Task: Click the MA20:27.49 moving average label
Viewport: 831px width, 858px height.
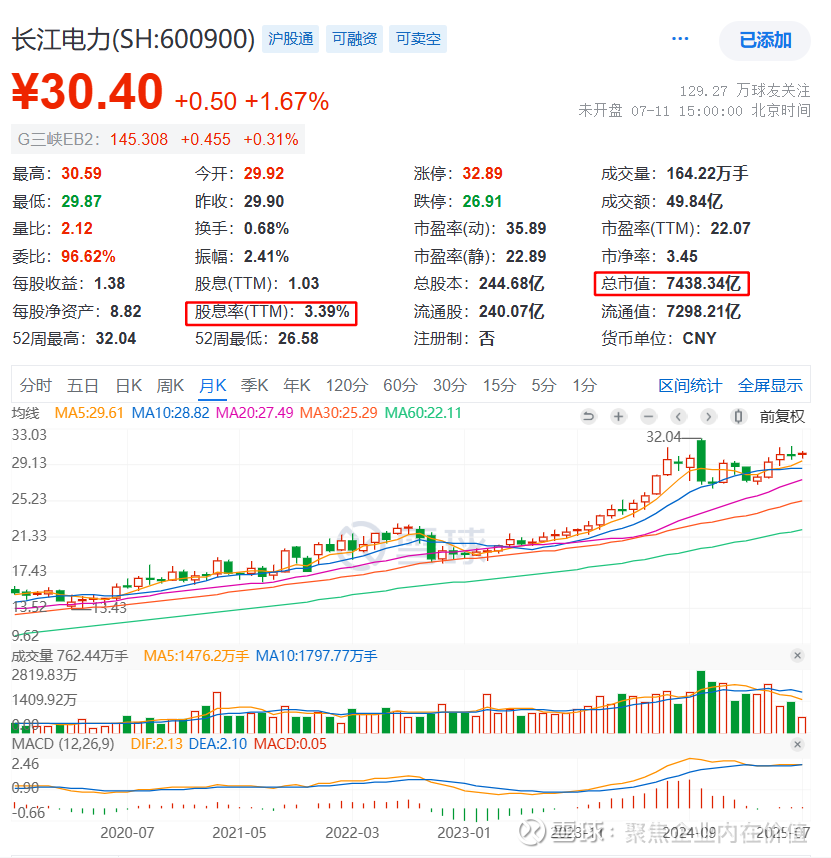Action: click(x=254, y=413)
